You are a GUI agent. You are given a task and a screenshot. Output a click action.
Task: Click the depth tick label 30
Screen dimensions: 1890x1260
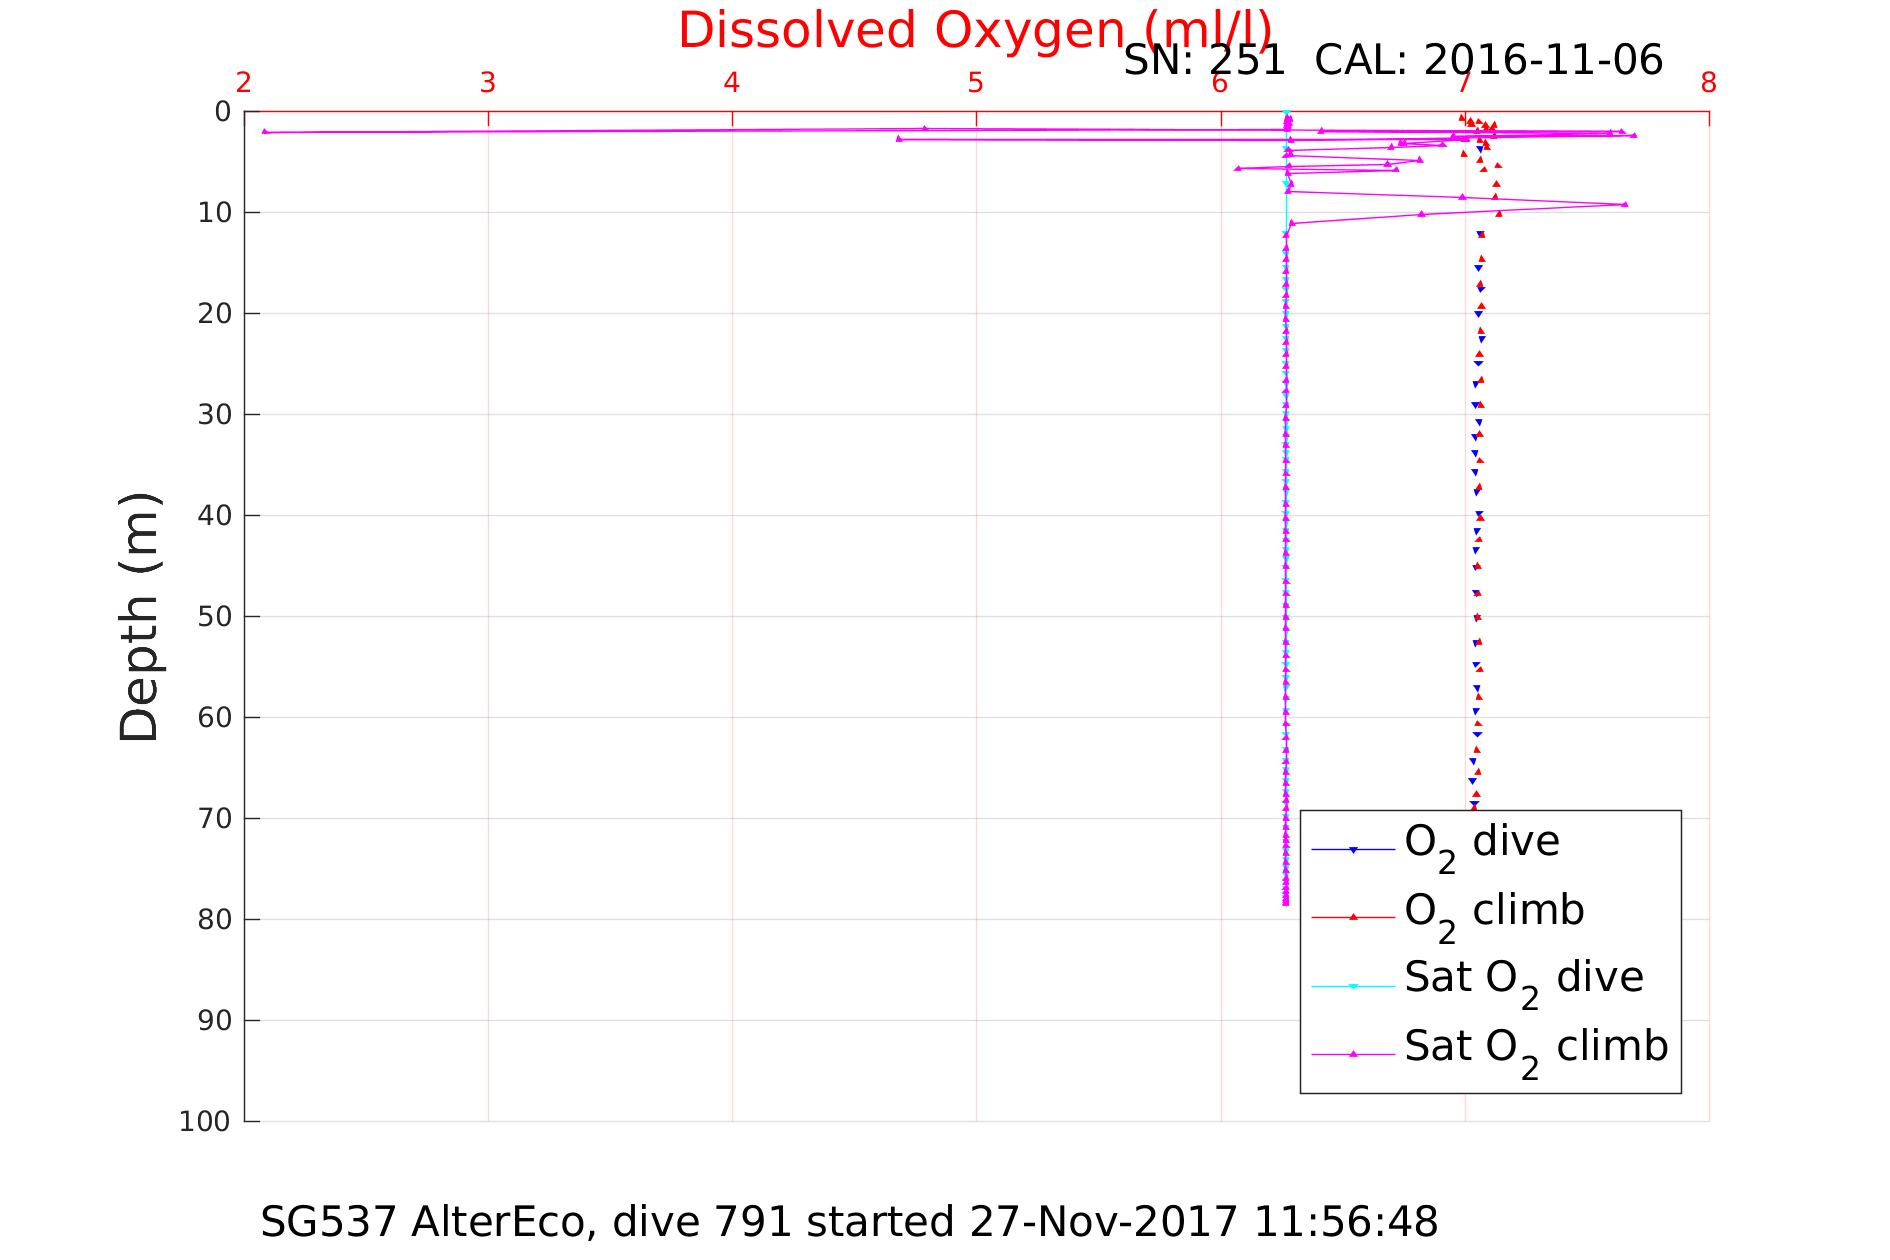(x=215, y=415)
